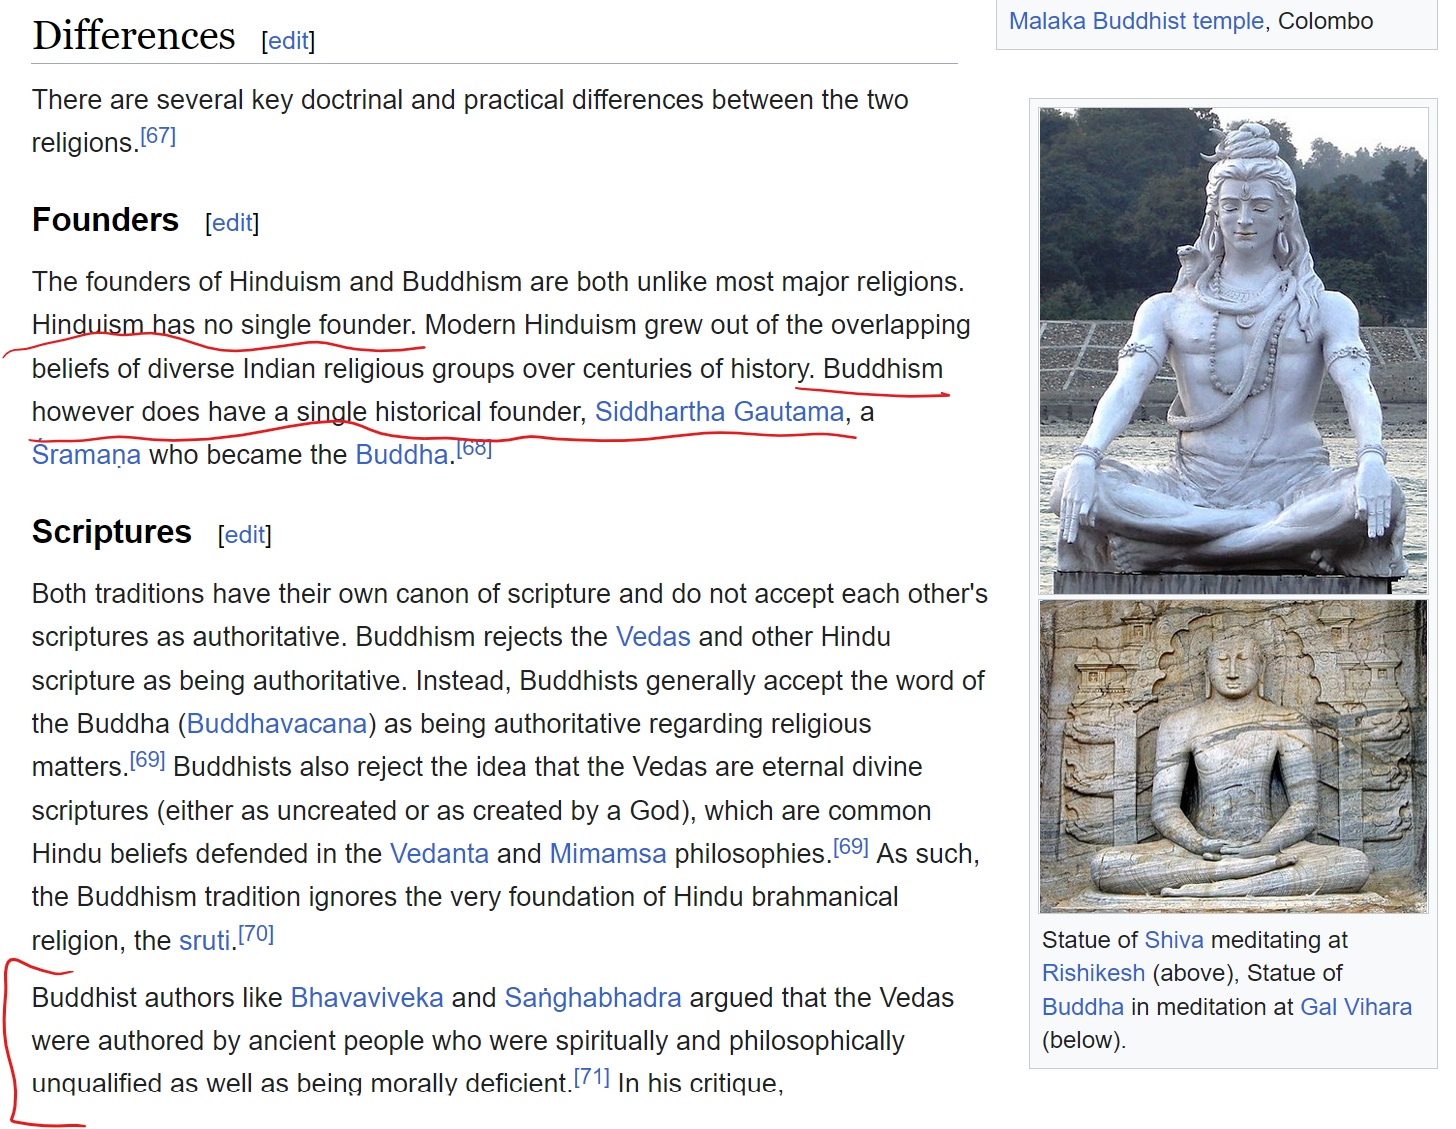Open the edit link next to Founders
Viewport: 1456px width, 1129px height.
point(232,223)
